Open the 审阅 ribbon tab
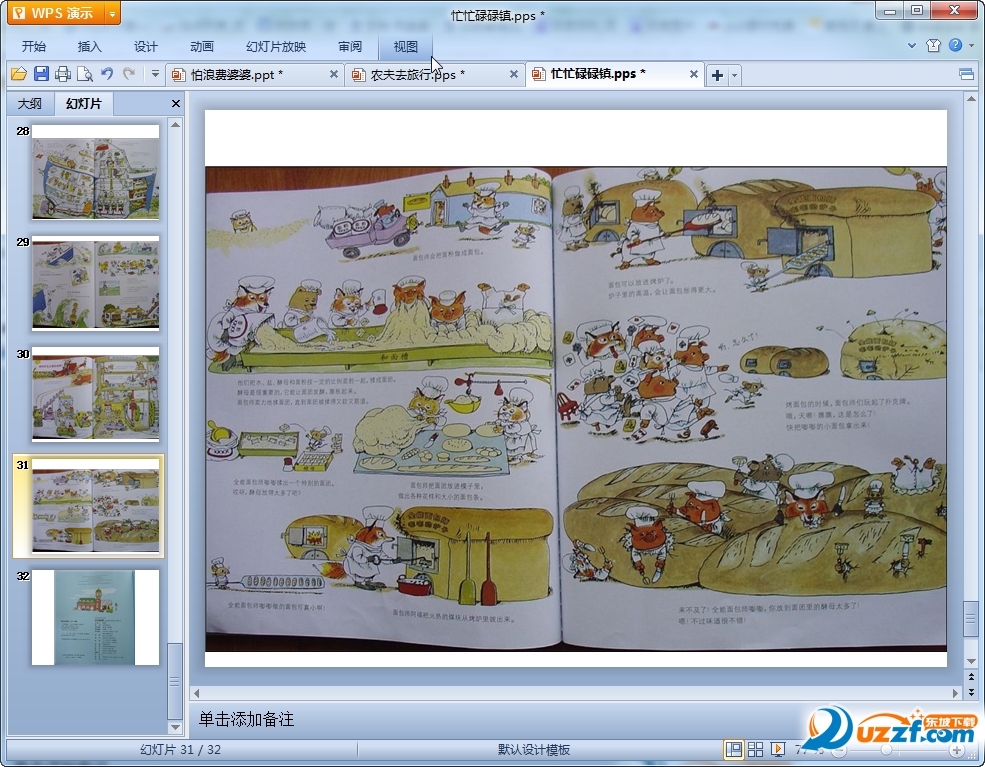The height and width of the screenshot is (767, 985). coord(350,46)
